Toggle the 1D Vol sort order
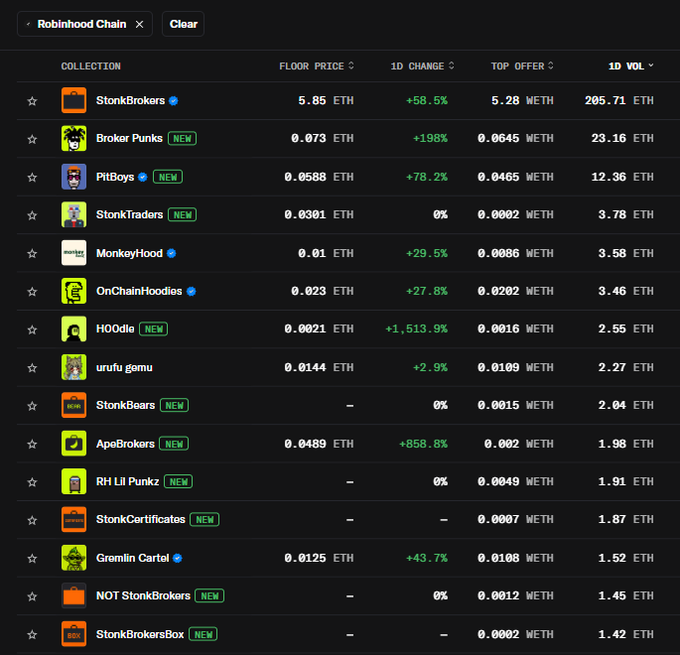 [x=631, y=66]
